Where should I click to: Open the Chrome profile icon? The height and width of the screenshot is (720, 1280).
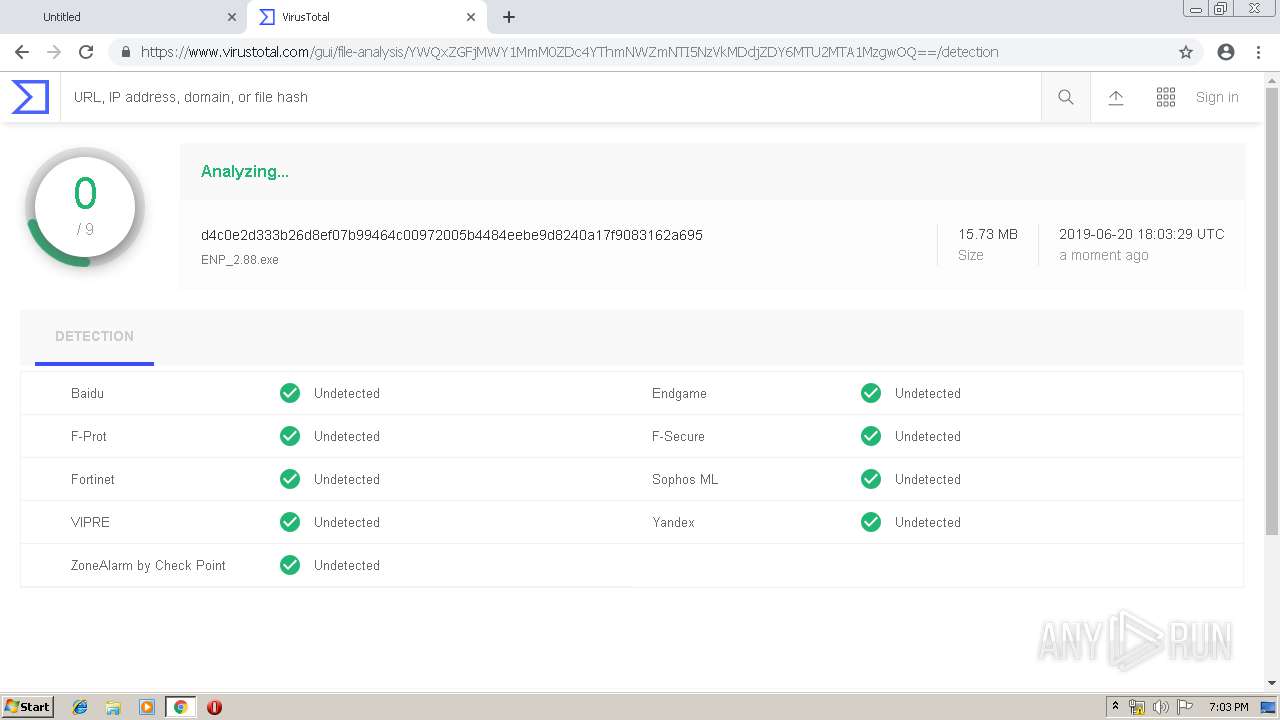(1226, 52)
